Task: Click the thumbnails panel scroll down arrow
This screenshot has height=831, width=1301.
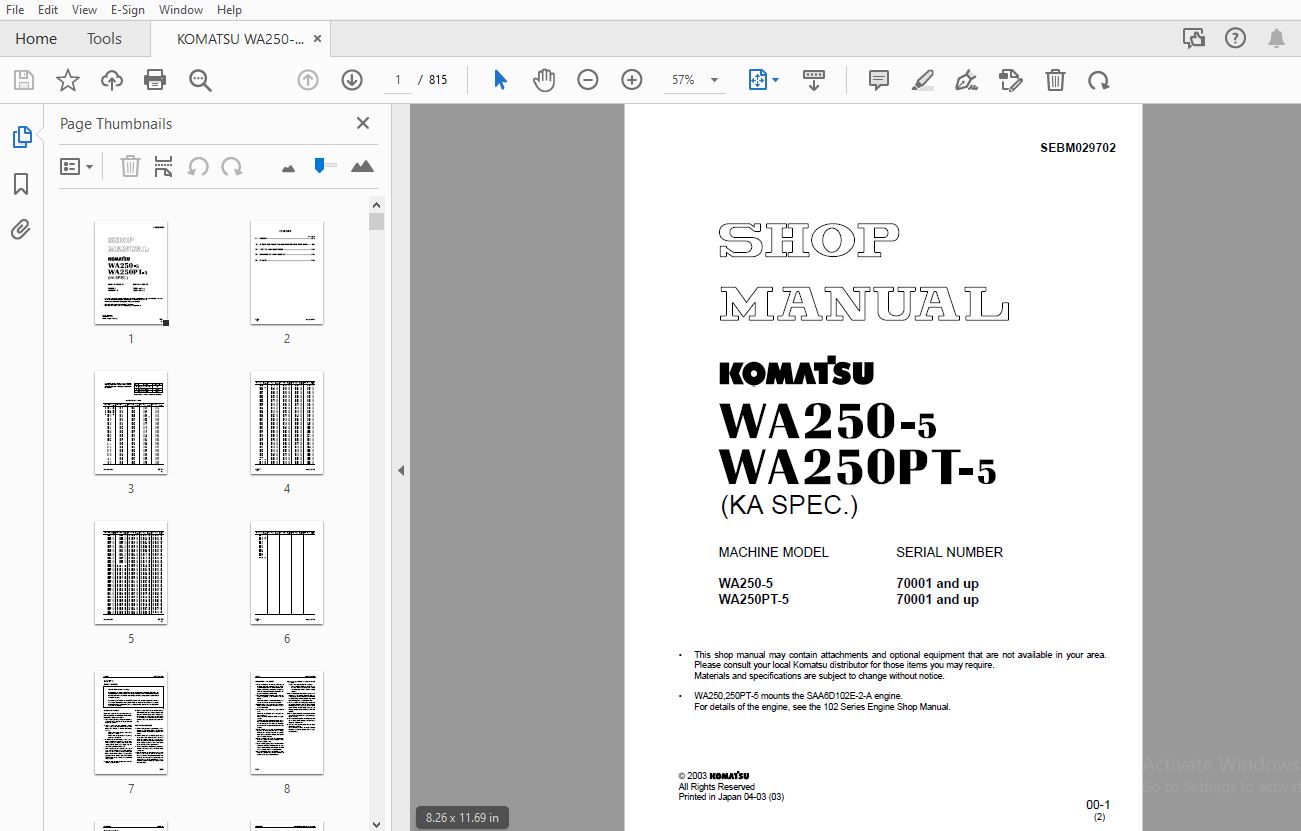Action: (x=376, y=824)
